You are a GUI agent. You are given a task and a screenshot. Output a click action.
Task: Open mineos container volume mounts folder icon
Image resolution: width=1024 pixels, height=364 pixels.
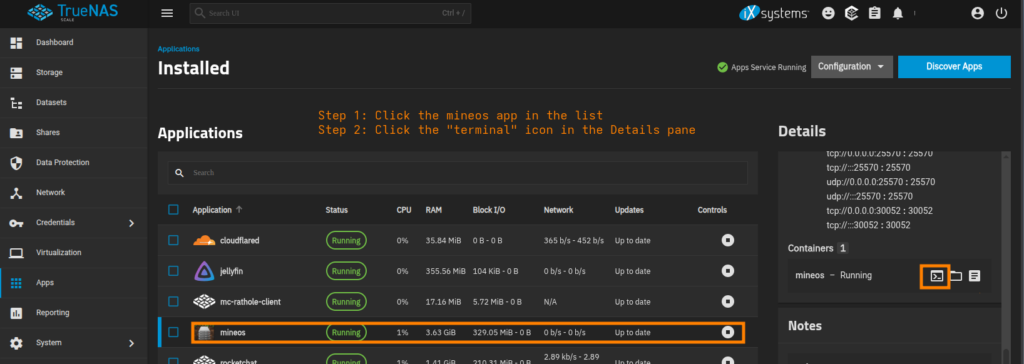coord(956,276)
